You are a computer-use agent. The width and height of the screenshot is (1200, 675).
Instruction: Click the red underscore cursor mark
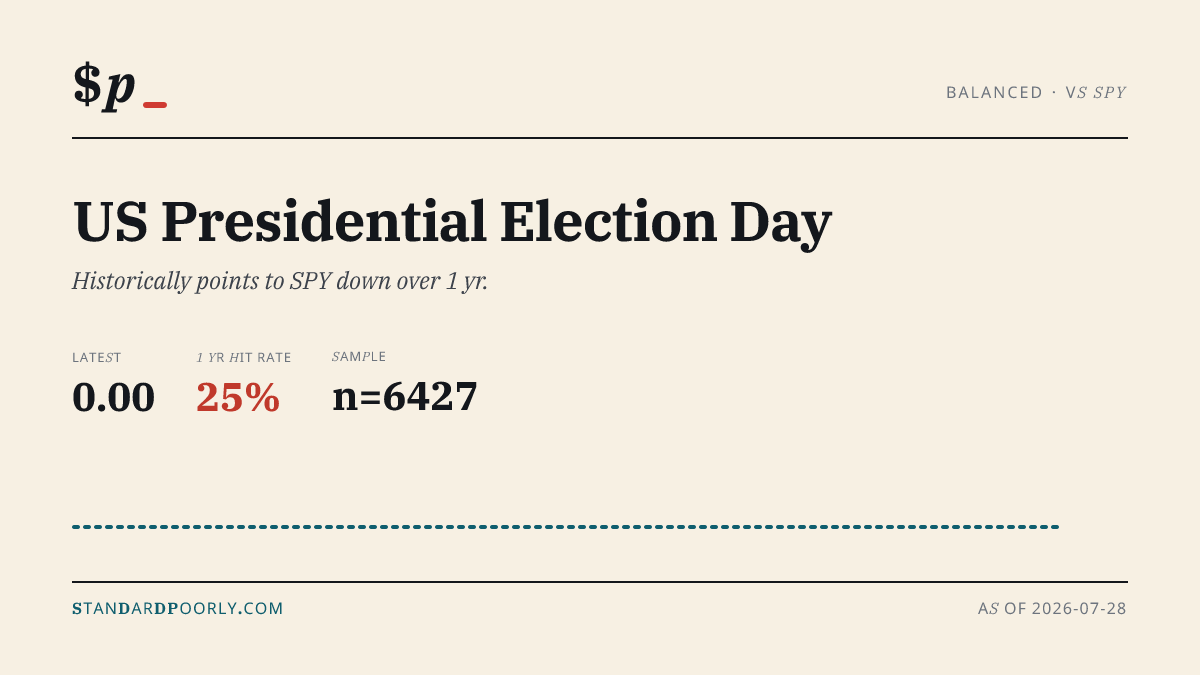coord(155,105)
